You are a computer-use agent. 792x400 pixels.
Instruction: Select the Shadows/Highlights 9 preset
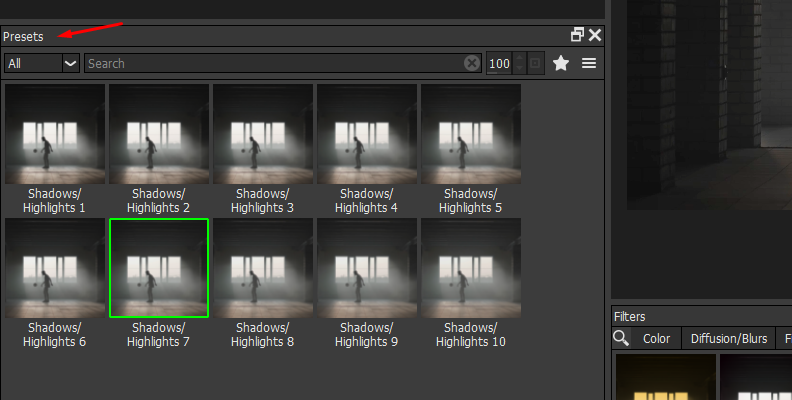[367, 268]
